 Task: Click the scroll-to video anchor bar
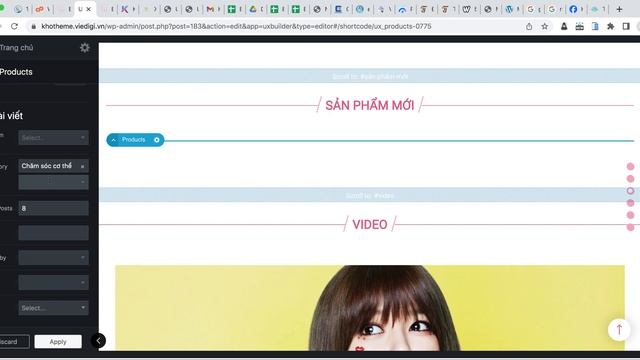pos(369,195)
